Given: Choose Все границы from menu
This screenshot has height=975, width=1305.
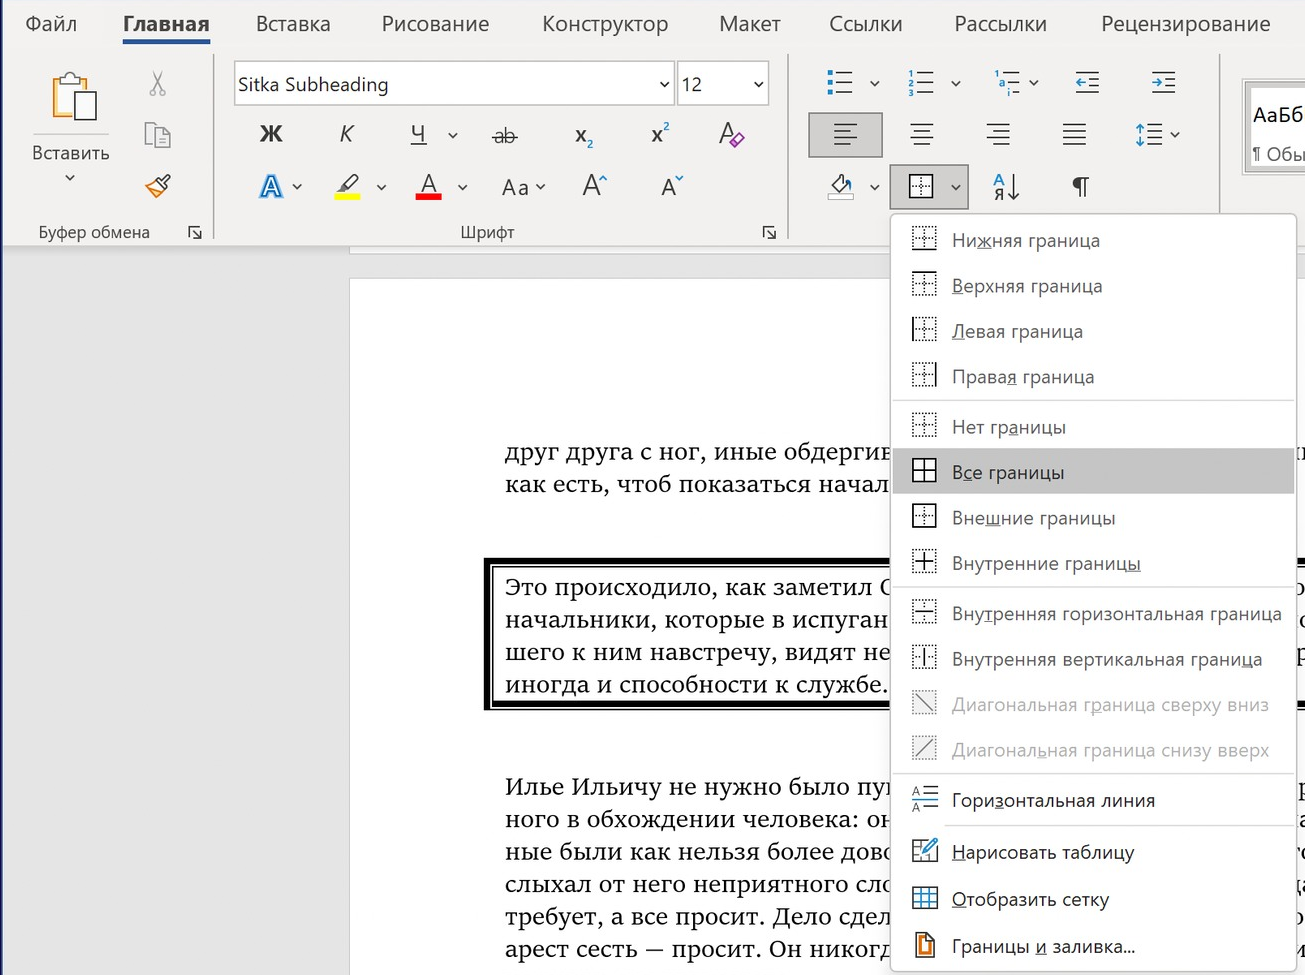Looking at the screenshot, I should 1093,472.
